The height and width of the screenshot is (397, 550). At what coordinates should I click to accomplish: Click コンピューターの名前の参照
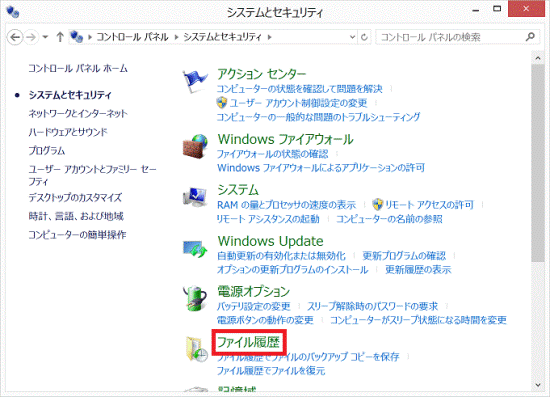tap(389, 219)
